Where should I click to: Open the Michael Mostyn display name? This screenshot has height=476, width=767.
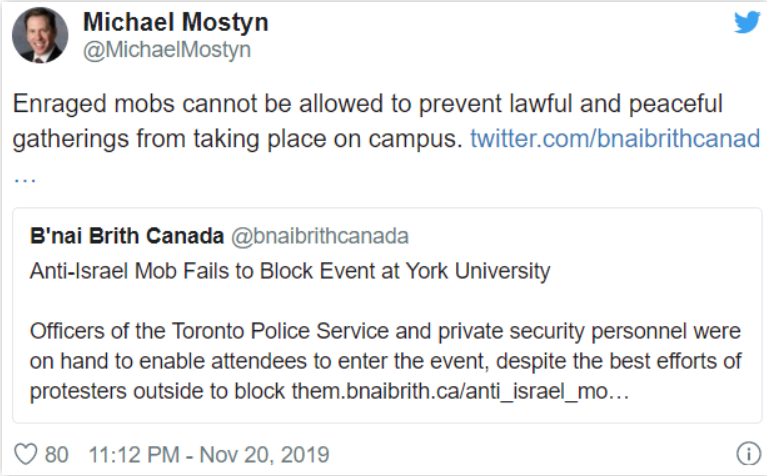175,22
